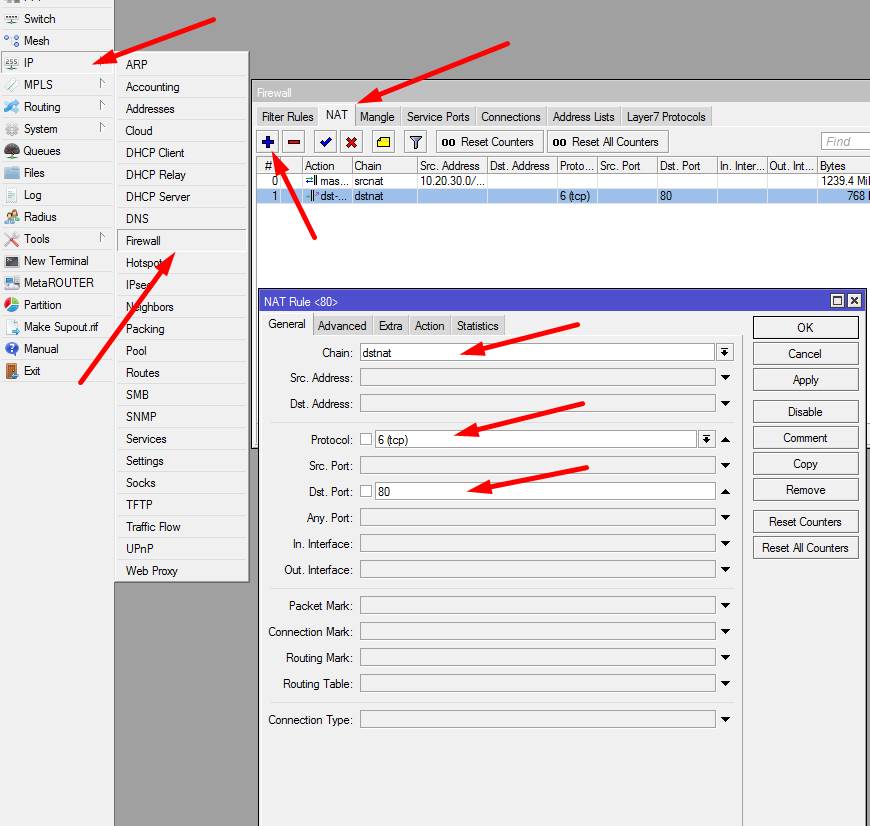Open New Terminal from the sidebar
The height and width of the screenshot is (826, 870).
pos(56,261)
